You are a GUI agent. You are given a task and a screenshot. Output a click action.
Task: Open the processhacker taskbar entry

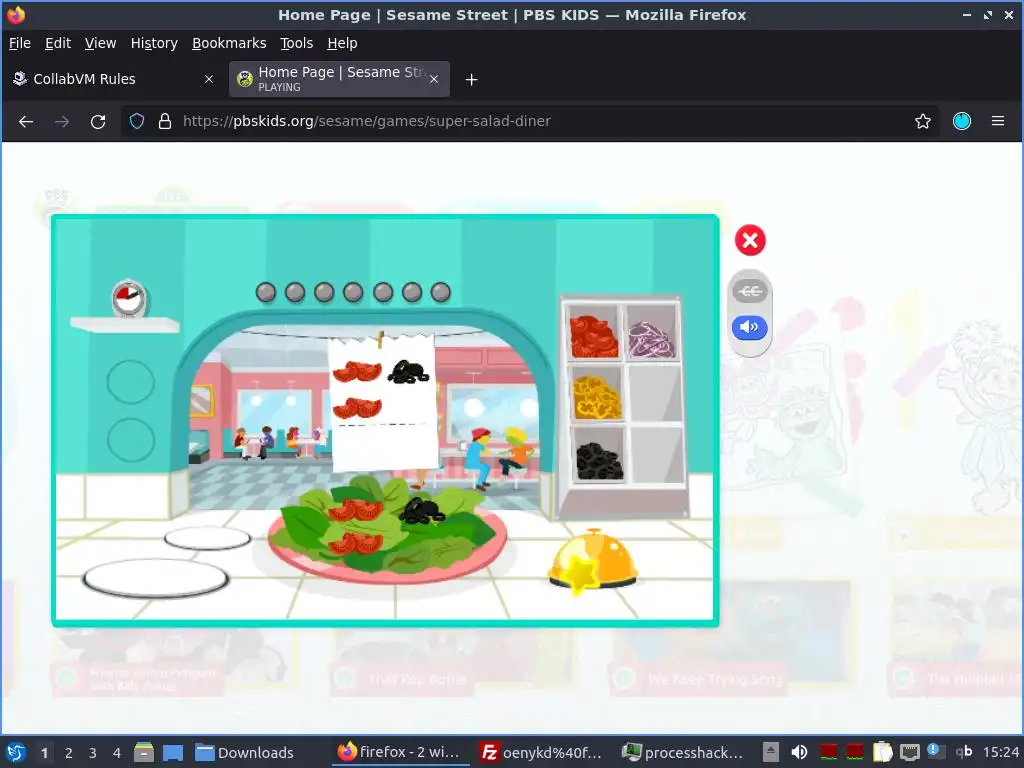tap(682, 752)
